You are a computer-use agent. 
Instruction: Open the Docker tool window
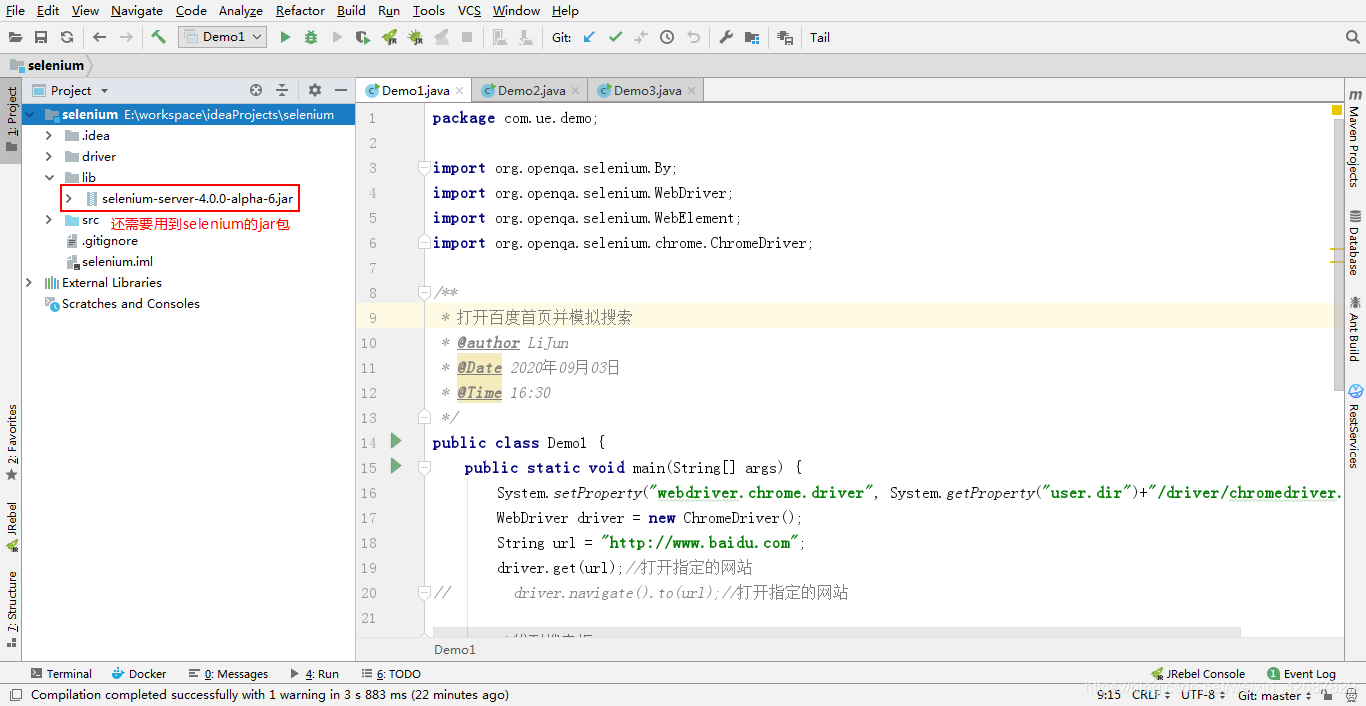pyautogui.click(x=139, y=674)
